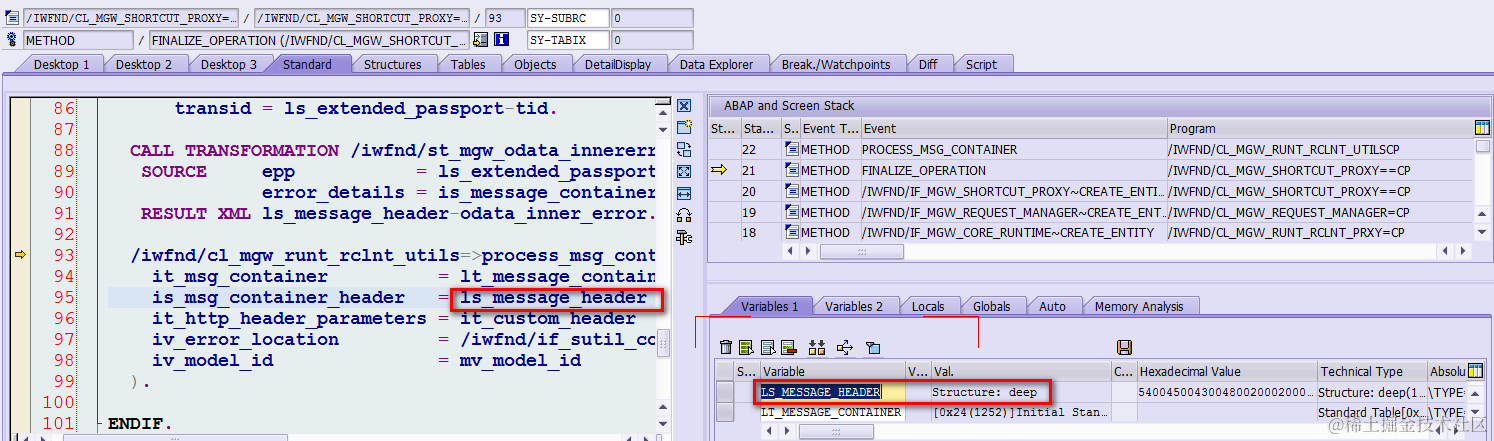
Task: Close the tool using the X side icon
Action: pos(684,106)
